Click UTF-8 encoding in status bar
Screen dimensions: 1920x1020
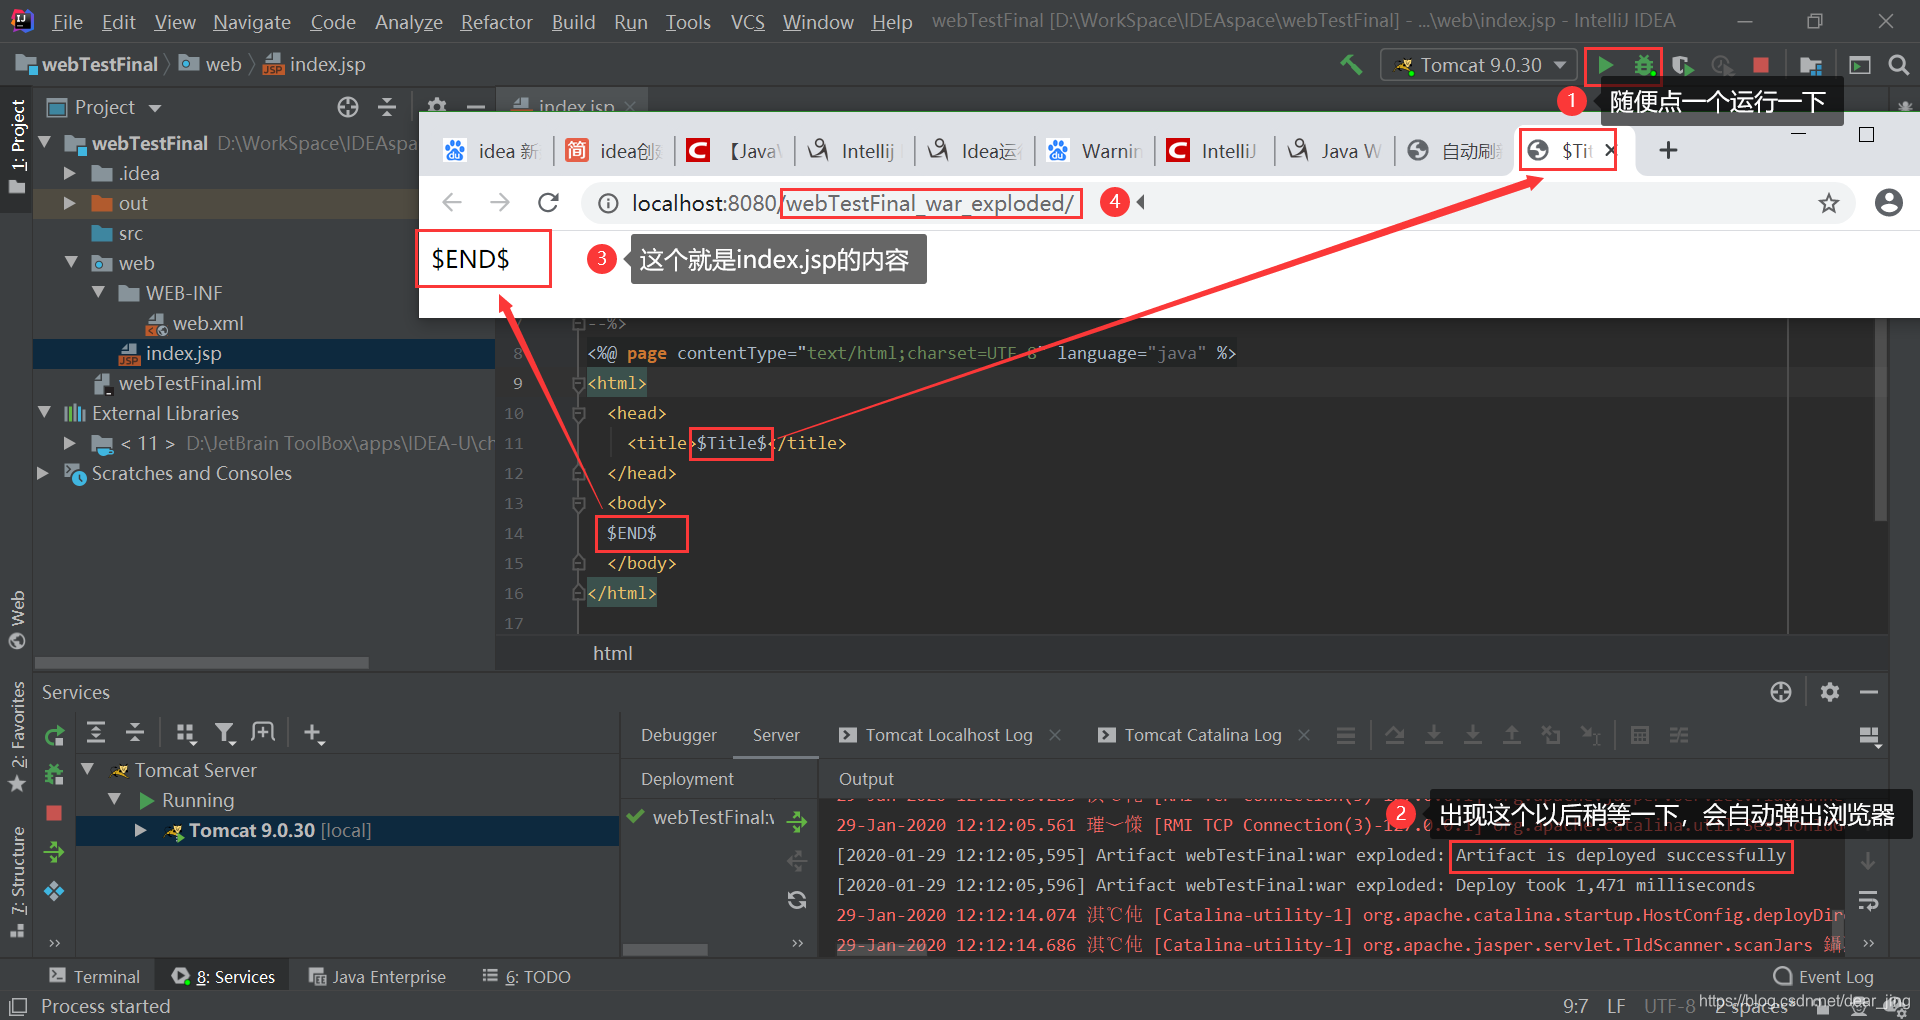pyautogui.click(x=1669, y=1005)
